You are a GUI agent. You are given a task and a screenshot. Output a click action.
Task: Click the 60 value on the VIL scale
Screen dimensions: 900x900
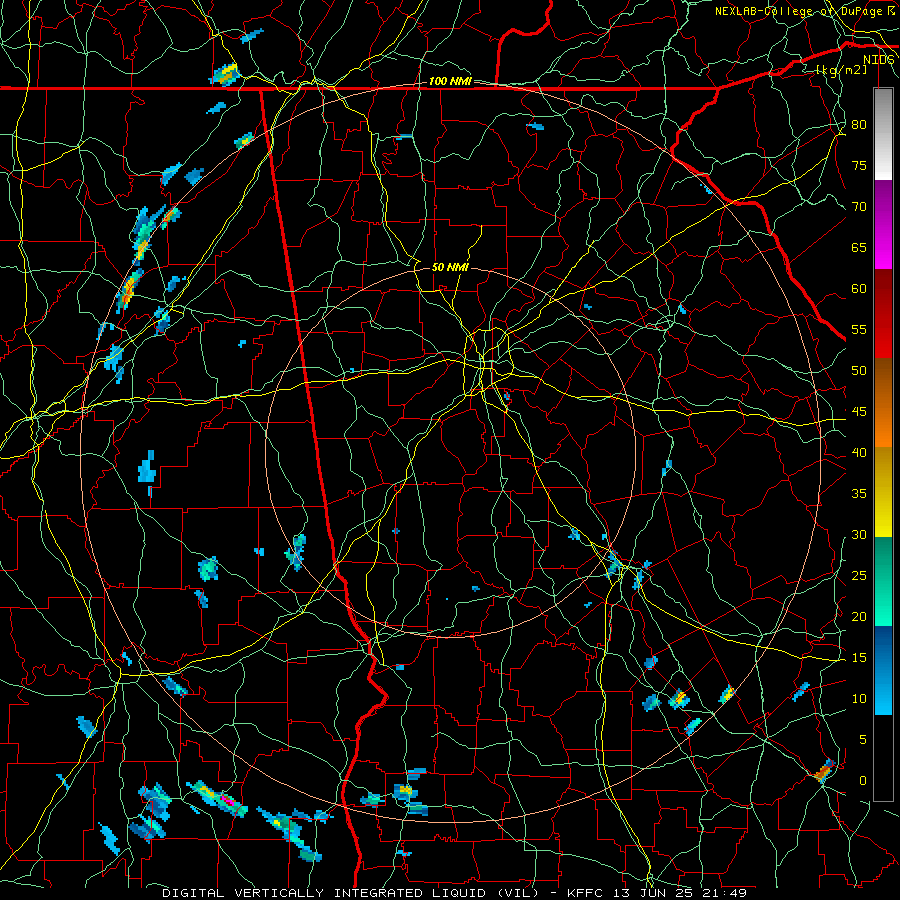click(859, 289)
